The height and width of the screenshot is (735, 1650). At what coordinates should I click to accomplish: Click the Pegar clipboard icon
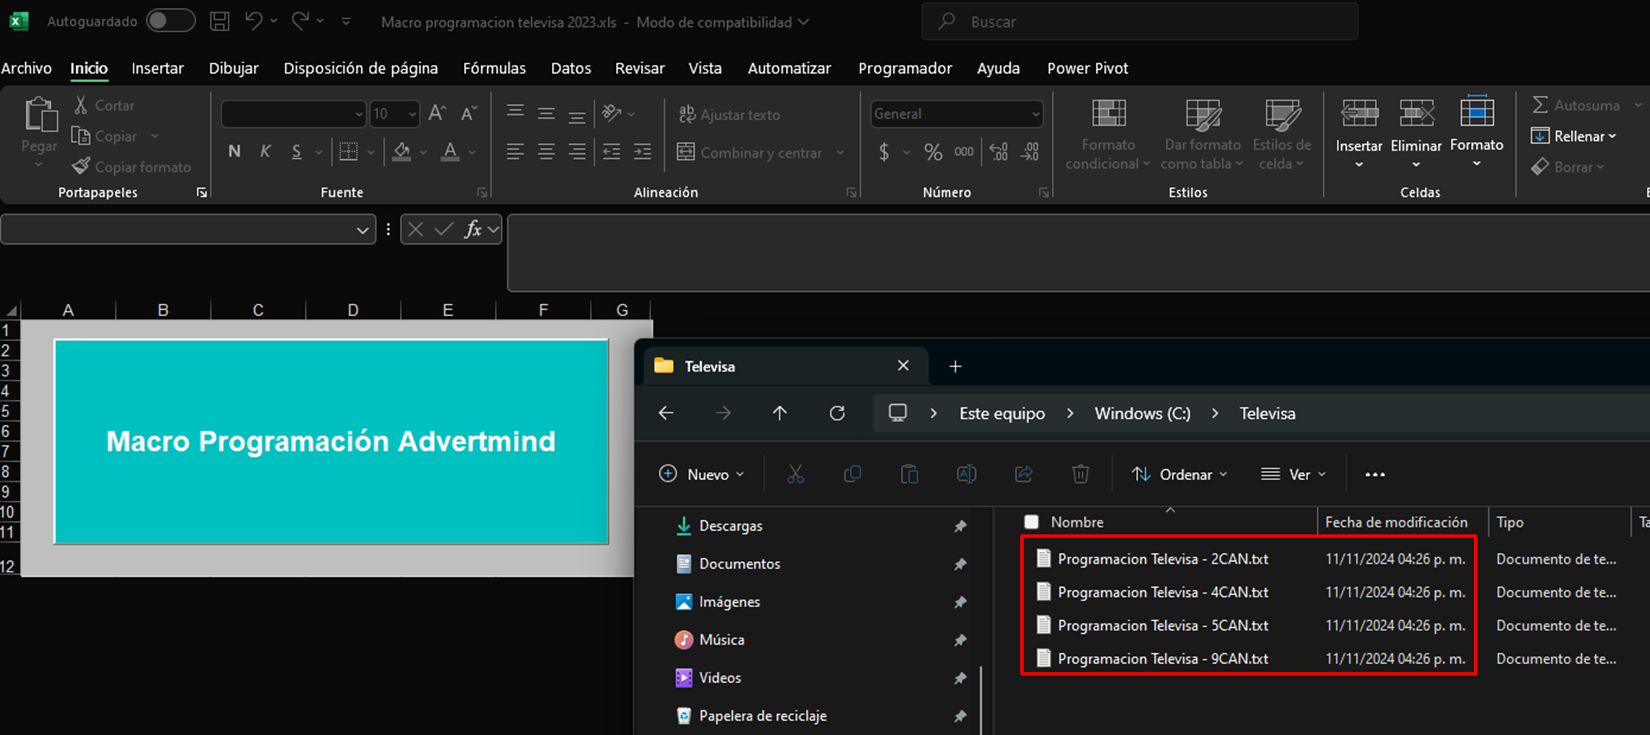(40, 115)
